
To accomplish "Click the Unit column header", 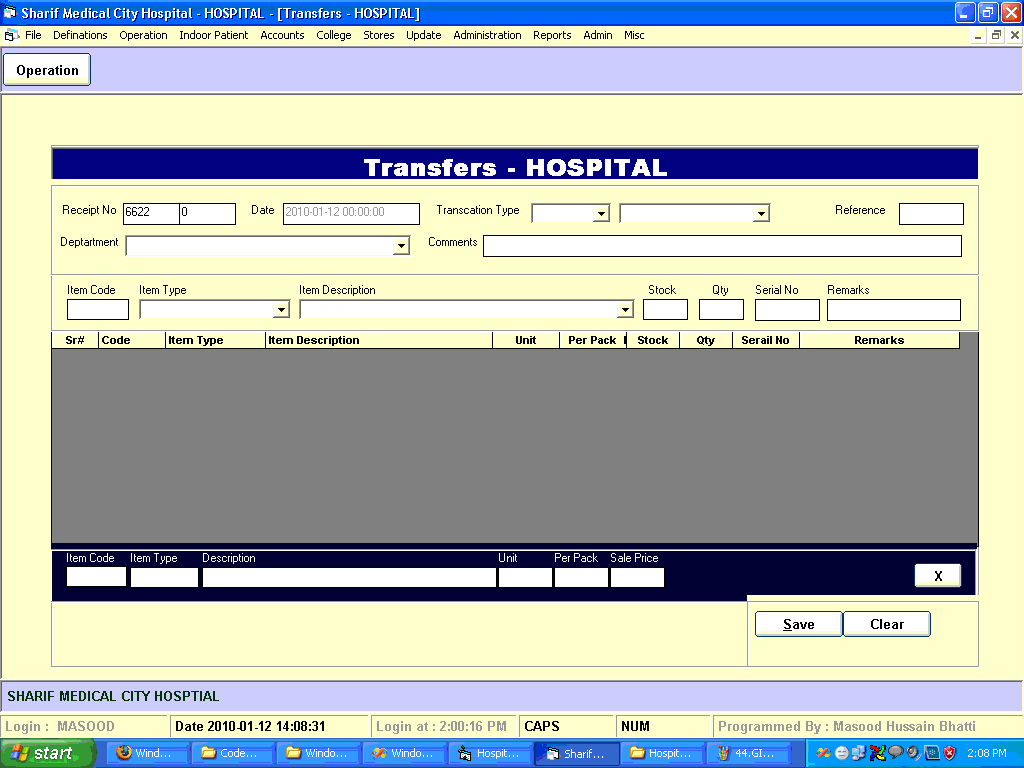I will click(x=526, y=340).
